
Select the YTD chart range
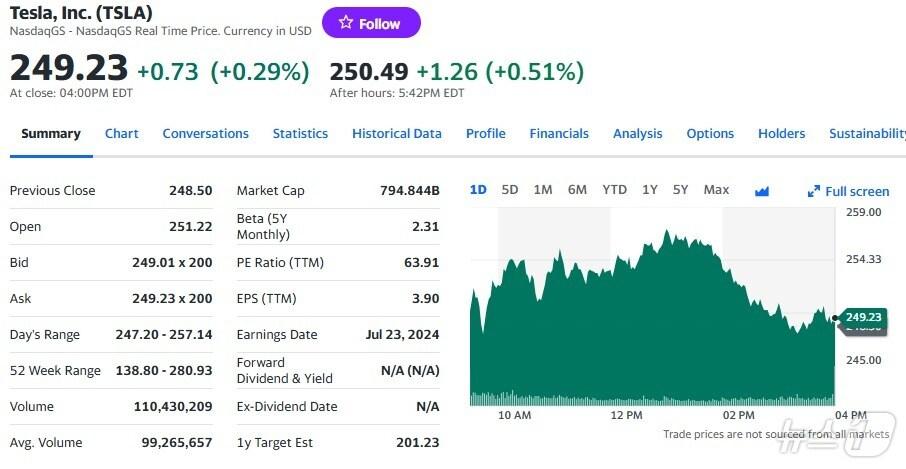(x=614, y=190)
